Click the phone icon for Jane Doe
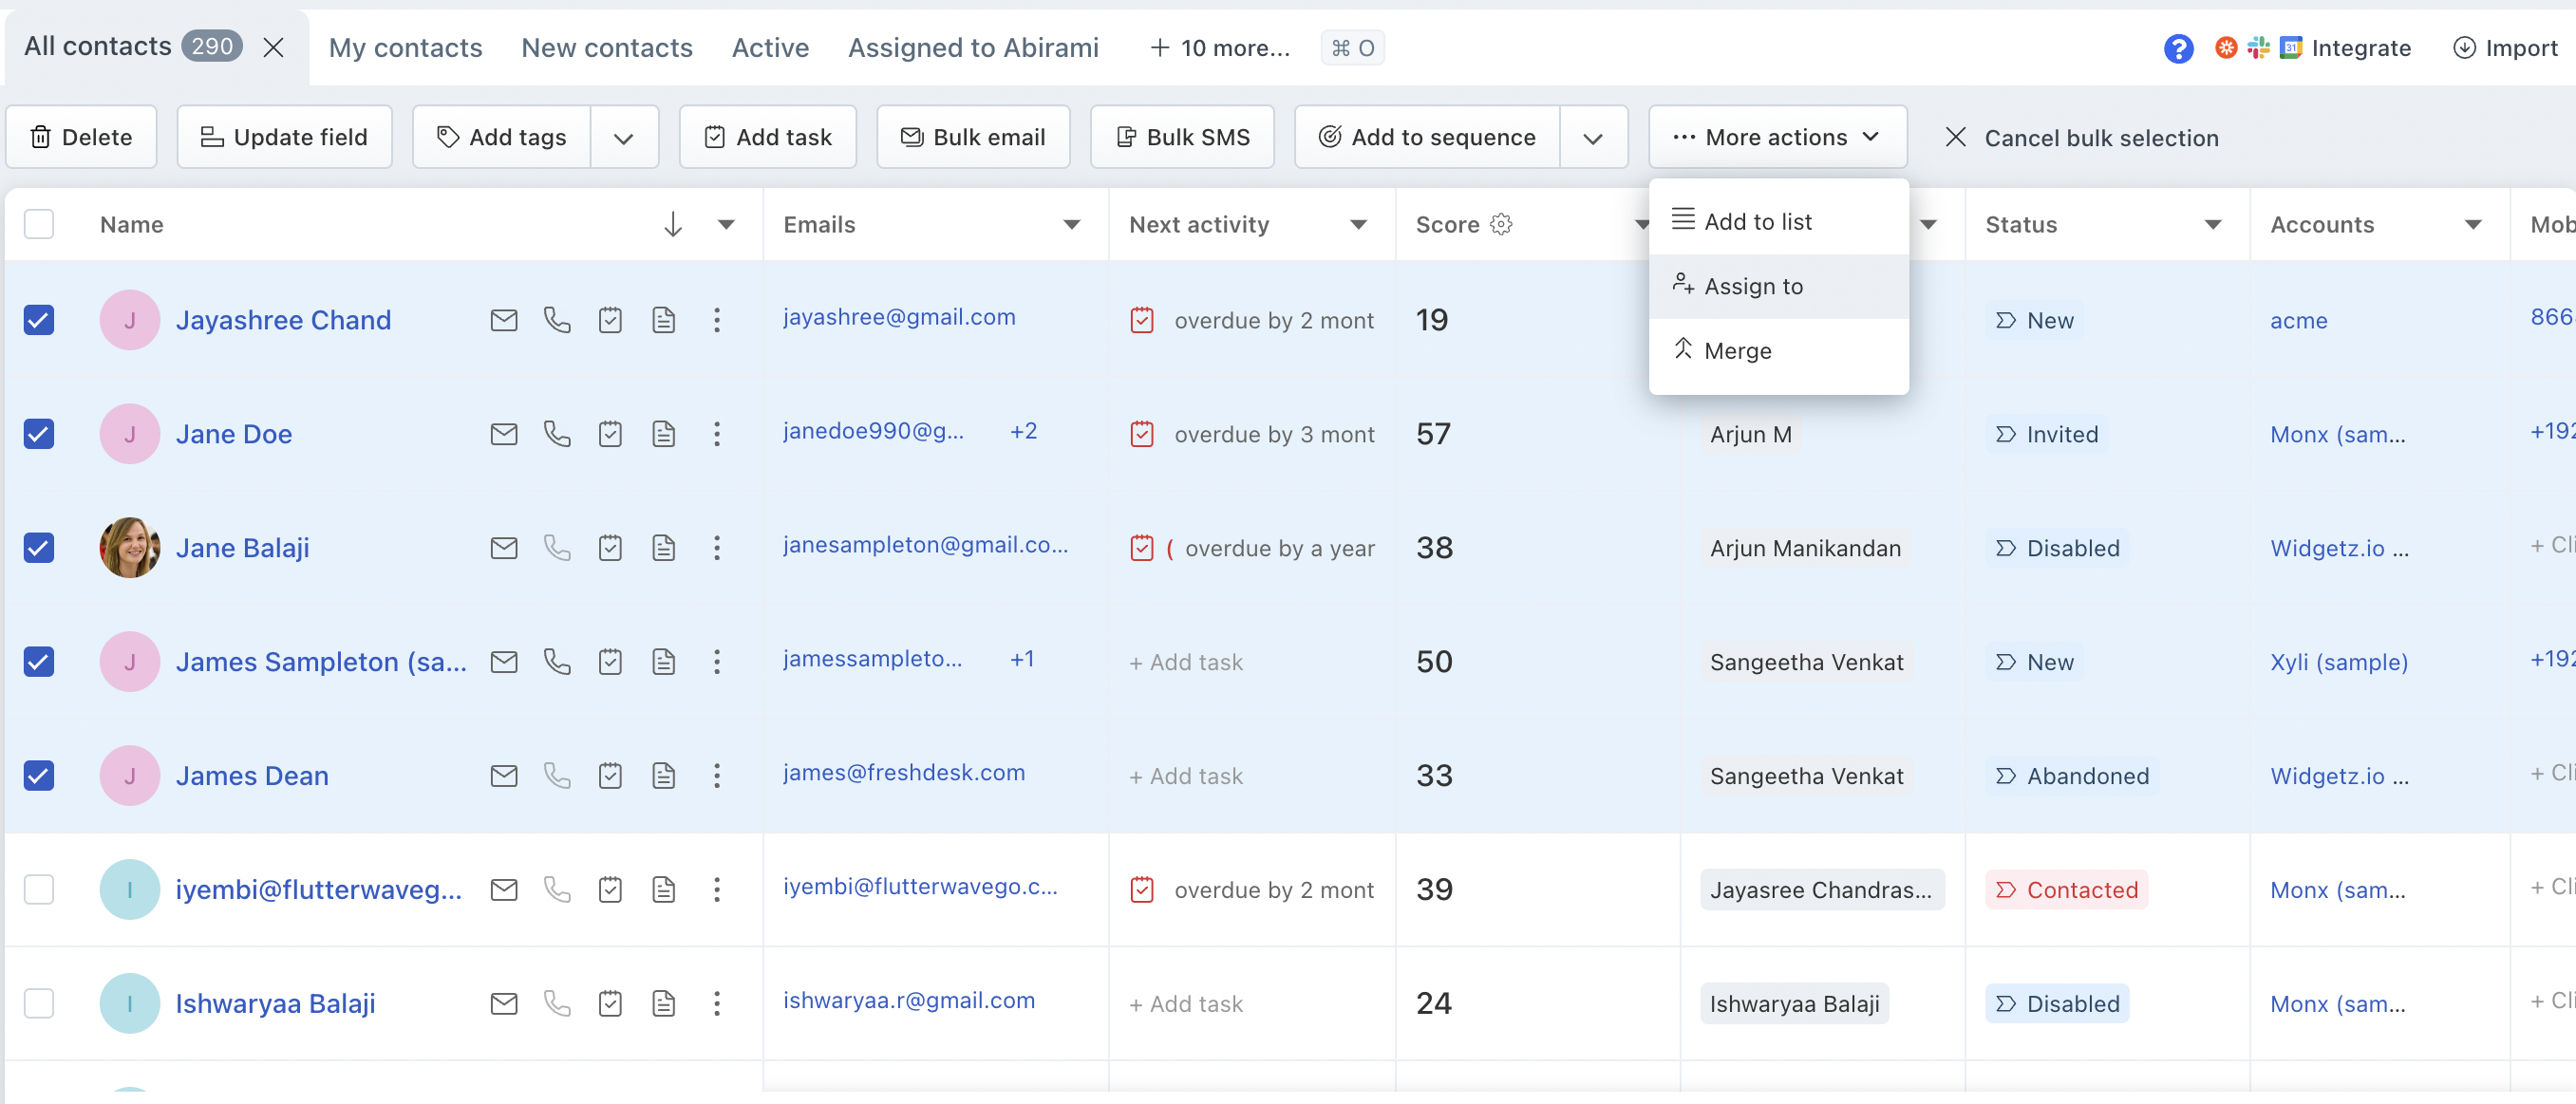Viewport: 2576px width, 1104px height. click(557, 433)
